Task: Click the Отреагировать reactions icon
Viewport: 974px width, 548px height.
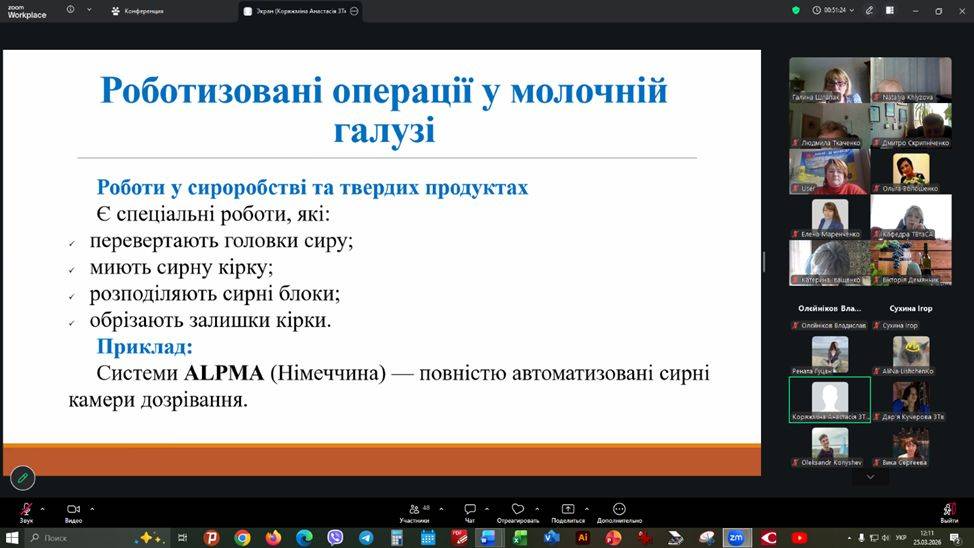Action: 517,510
